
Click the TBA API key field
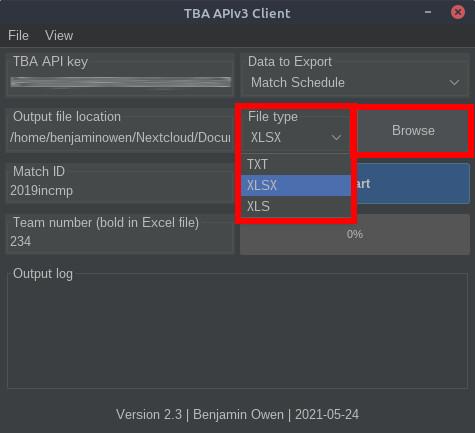pyautogui.click(x=121, y=82)
